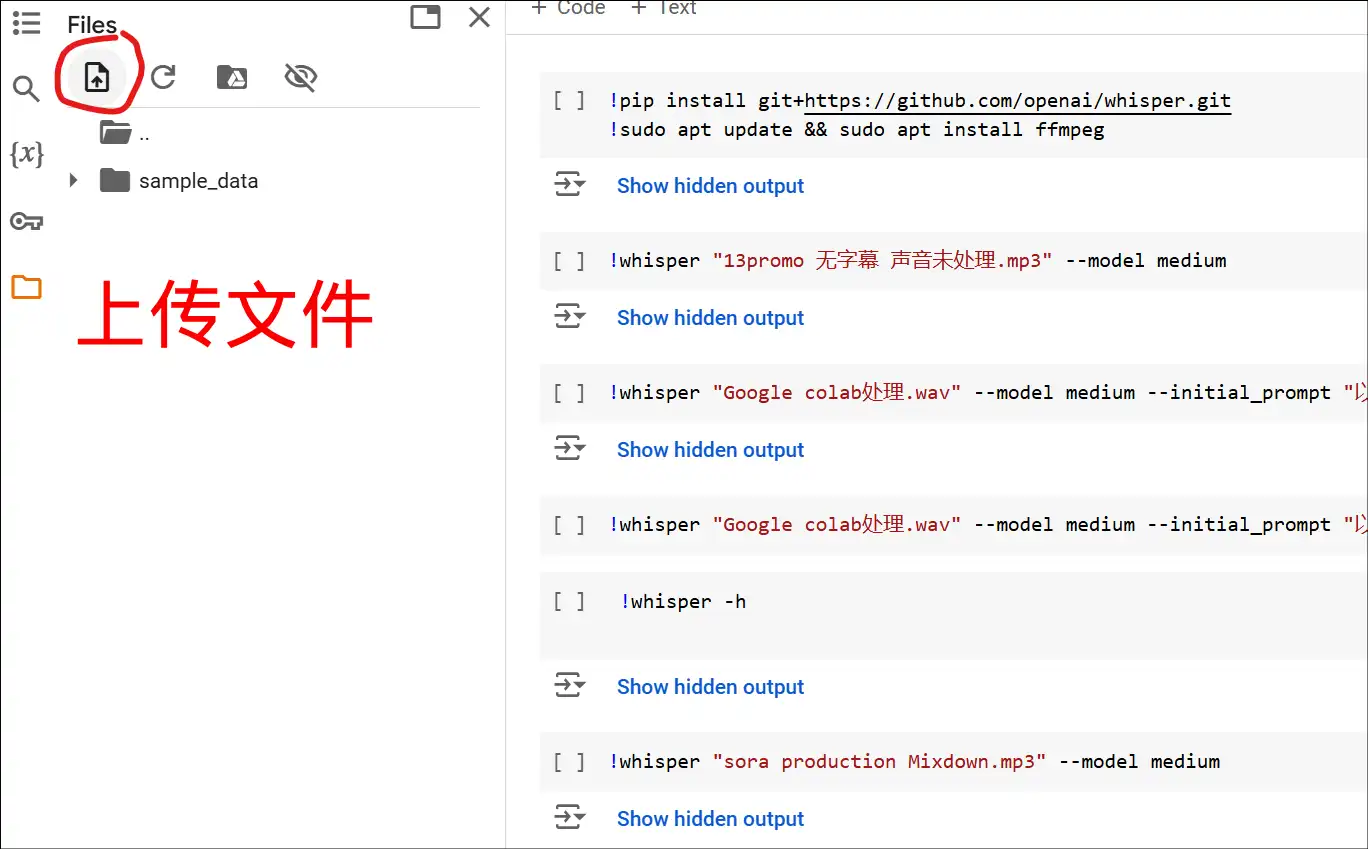Refresh the file list
1368x849 pixels.
point(163,77)
